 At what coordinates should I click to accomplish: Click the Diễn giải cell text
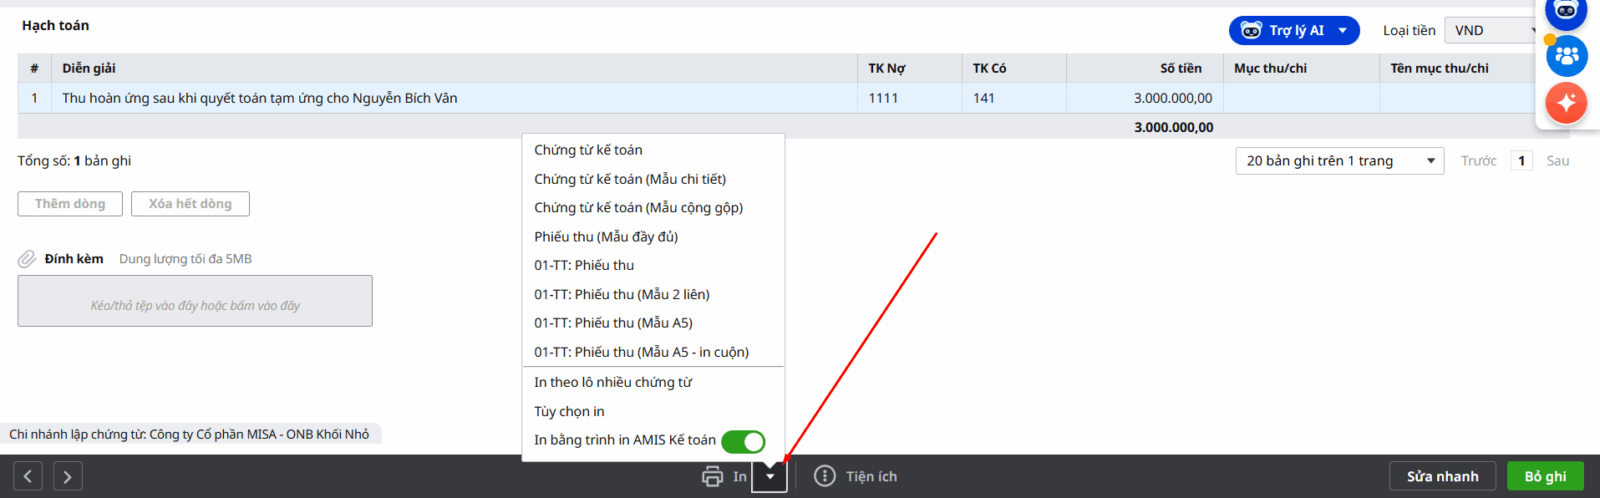[x=260, y=98]
